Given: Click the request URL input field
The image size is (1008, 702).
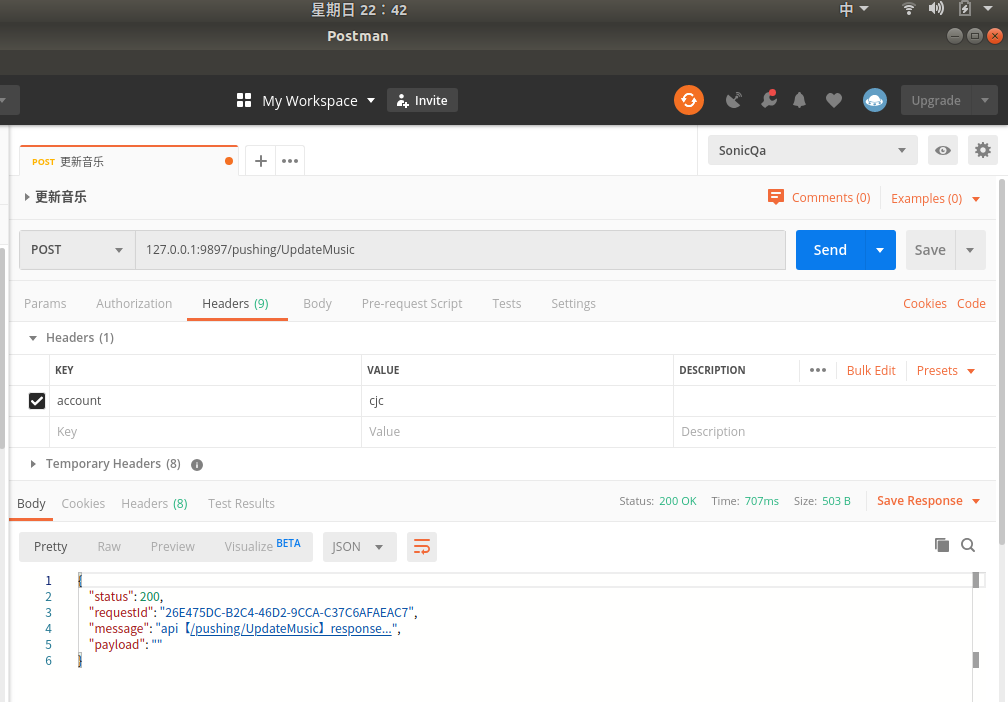Looking at the screenshot, I should tap(460, 250).
